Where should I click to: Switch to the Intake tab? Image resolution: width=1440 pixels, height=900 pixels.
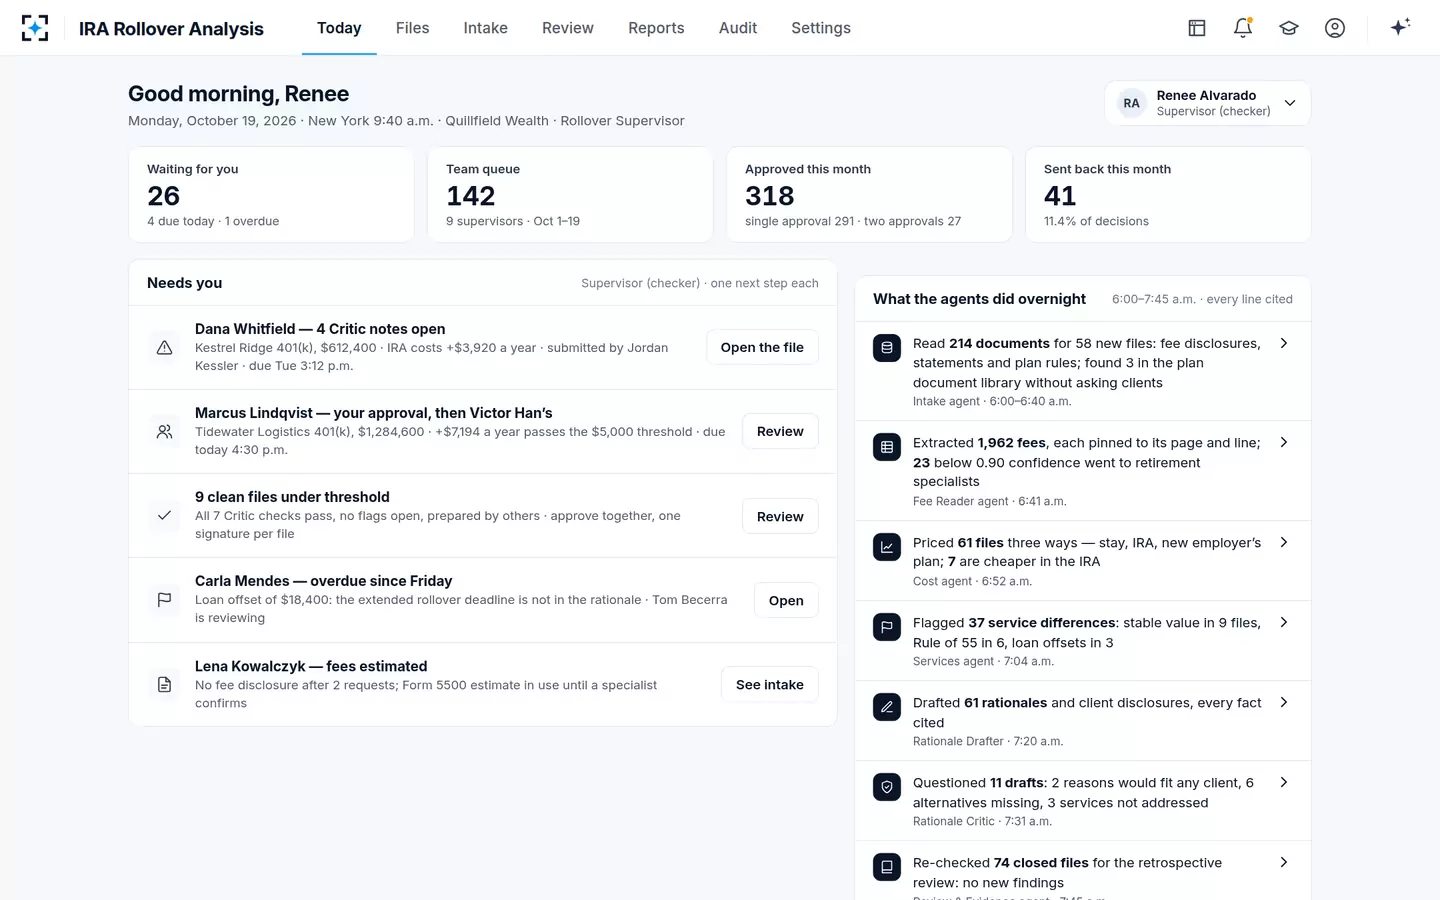tap(485, 28)
